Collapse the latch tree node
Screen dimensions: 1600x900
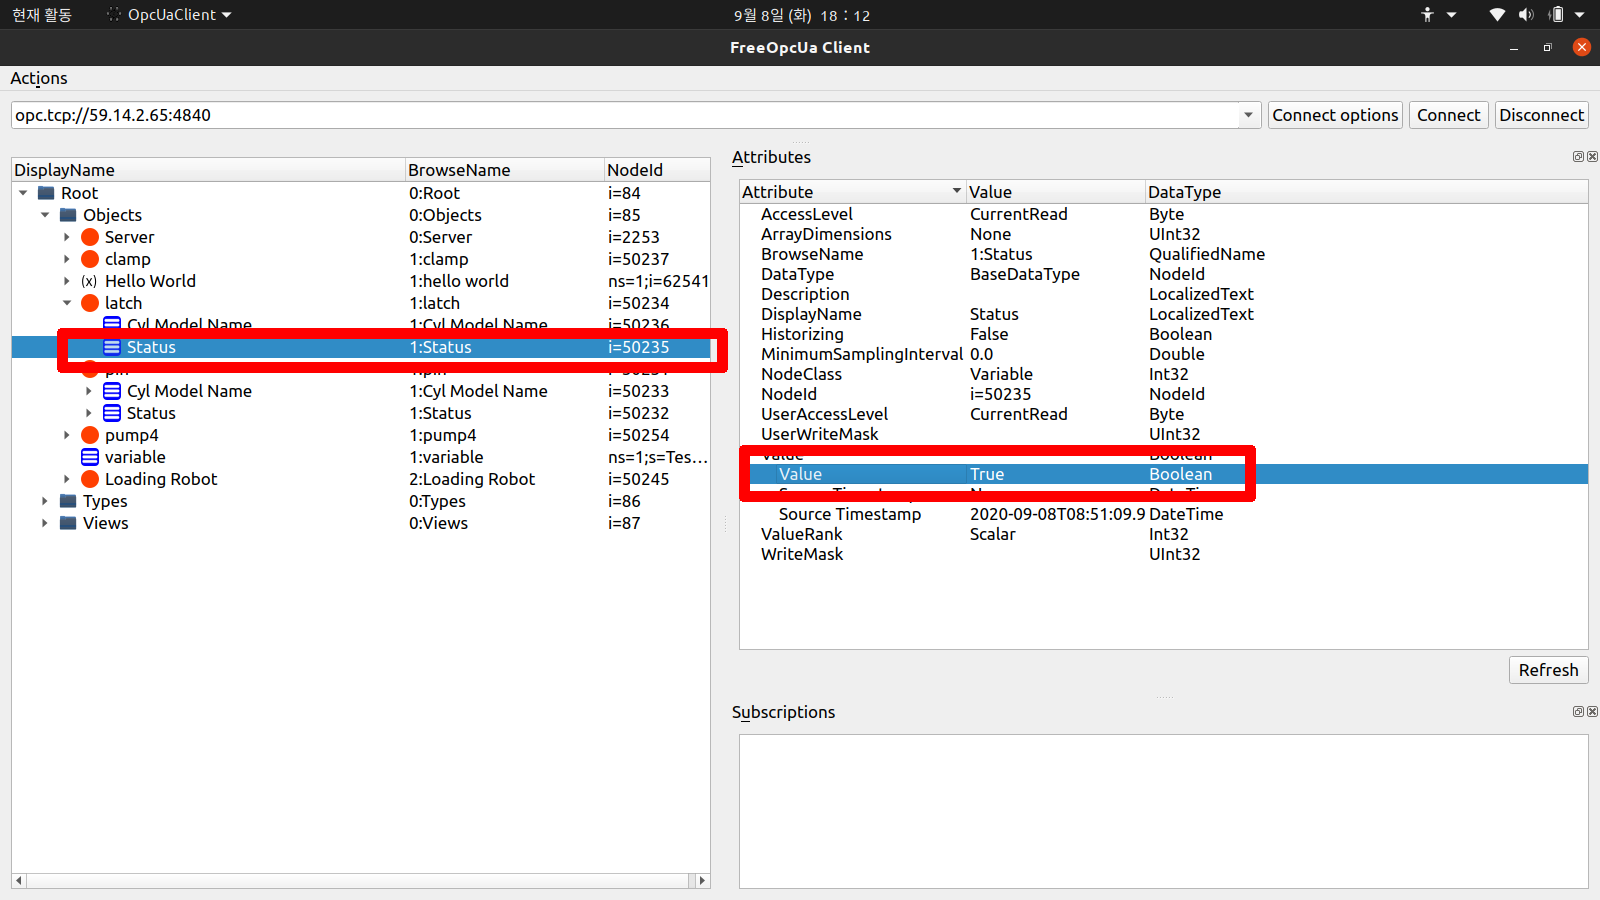click(67, 303)
